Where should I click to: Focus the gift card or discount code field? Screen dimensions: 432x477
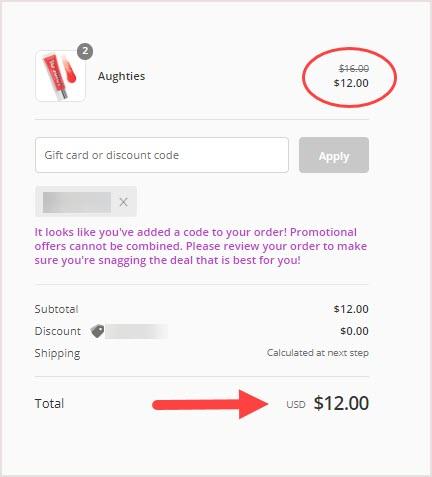[162, 155]
